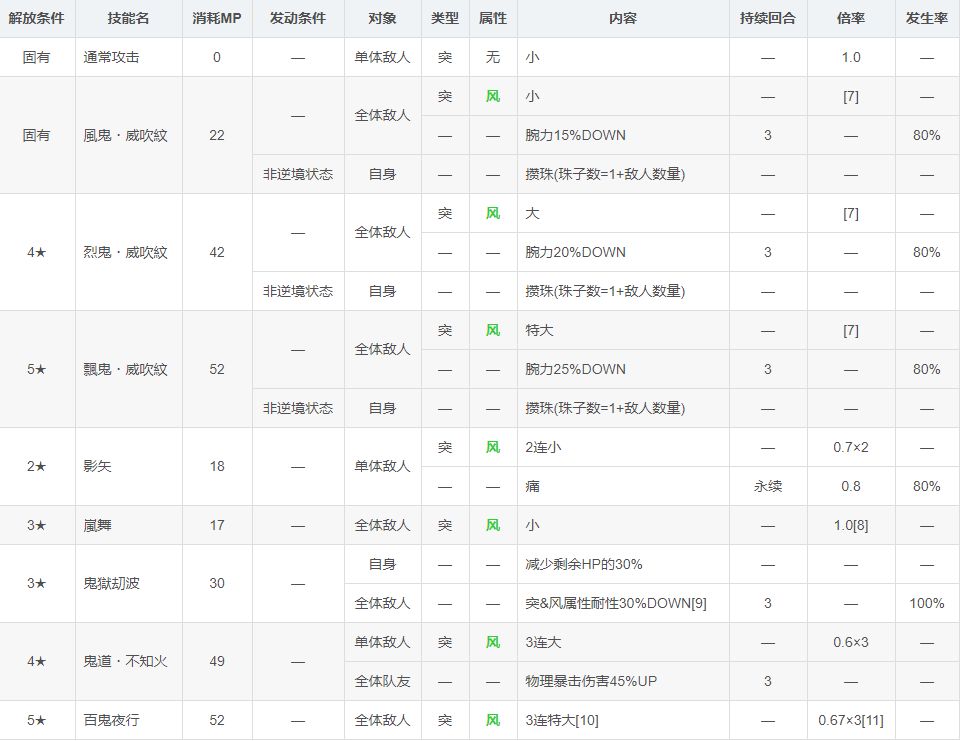Click the 内容 column header
Image resolution: width=962 pixels, height=741 pixels.
click(x=623, y=18)
